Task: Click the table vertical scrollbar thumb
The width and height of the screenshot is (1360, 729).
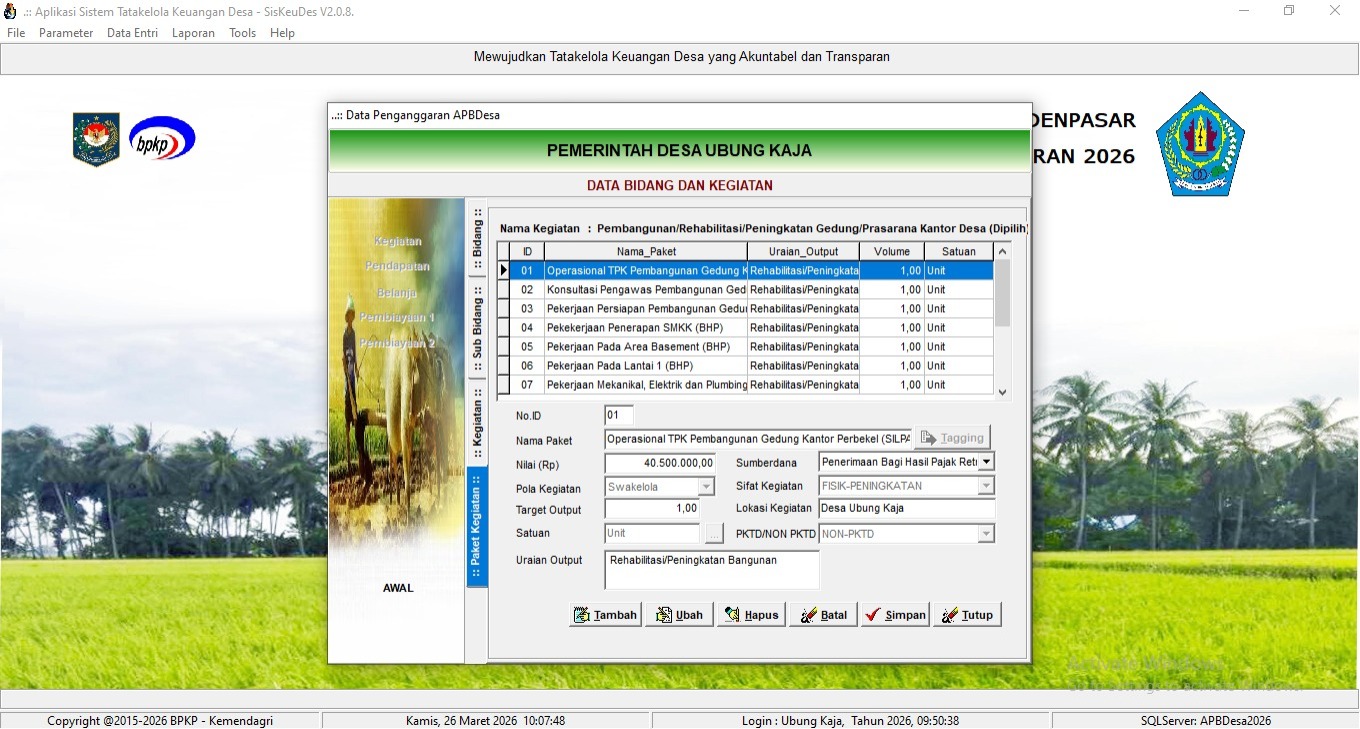Action: 1003,293
